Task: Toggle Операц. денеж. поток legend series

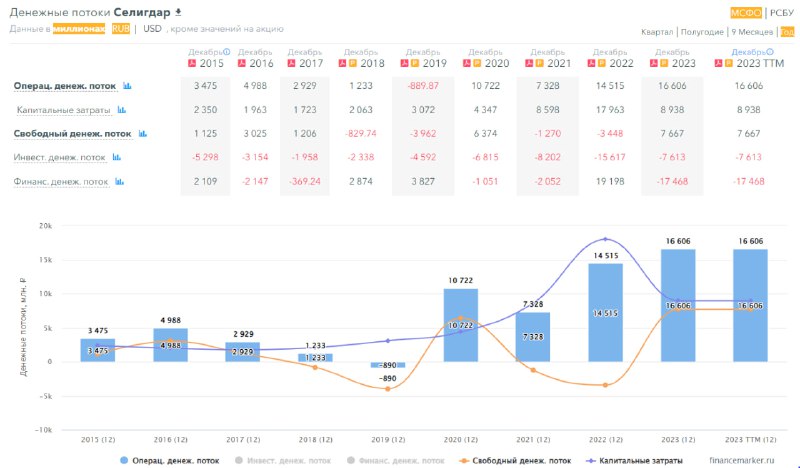Action: 169,460
